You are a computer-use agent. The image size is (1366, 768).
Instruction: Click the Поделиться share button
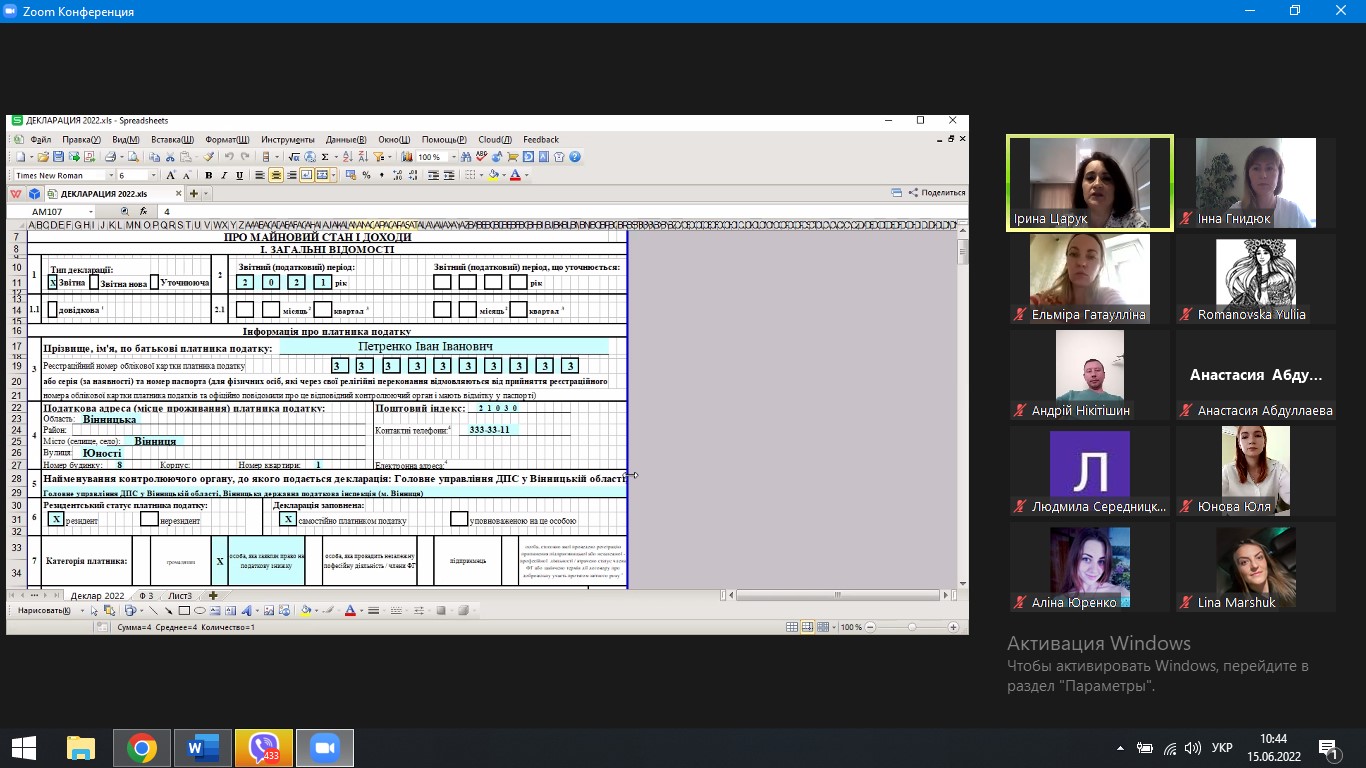pos(936,193)
